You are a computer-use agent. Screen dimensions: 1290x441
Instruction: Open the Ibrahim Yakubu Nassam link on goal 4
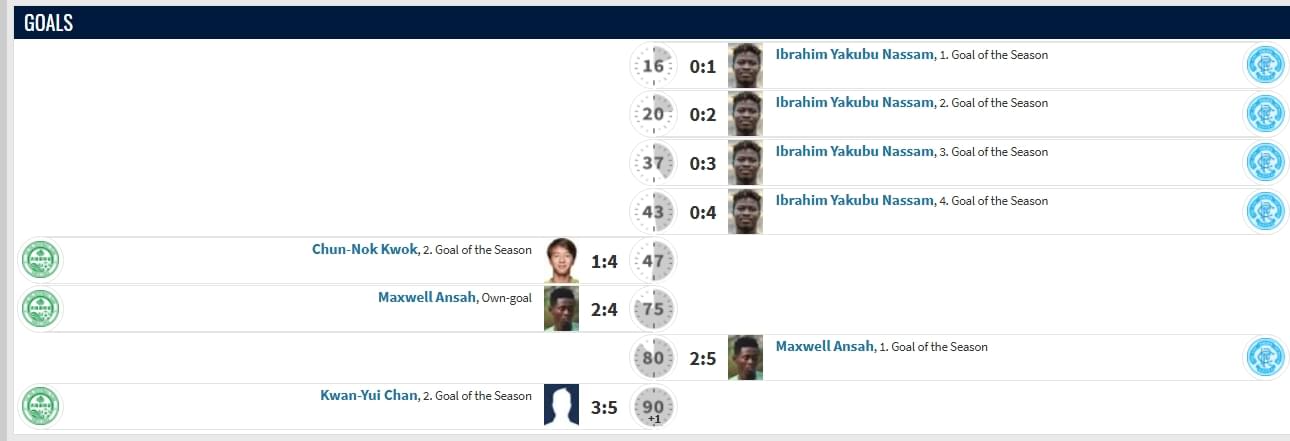(x=855, y=201)
